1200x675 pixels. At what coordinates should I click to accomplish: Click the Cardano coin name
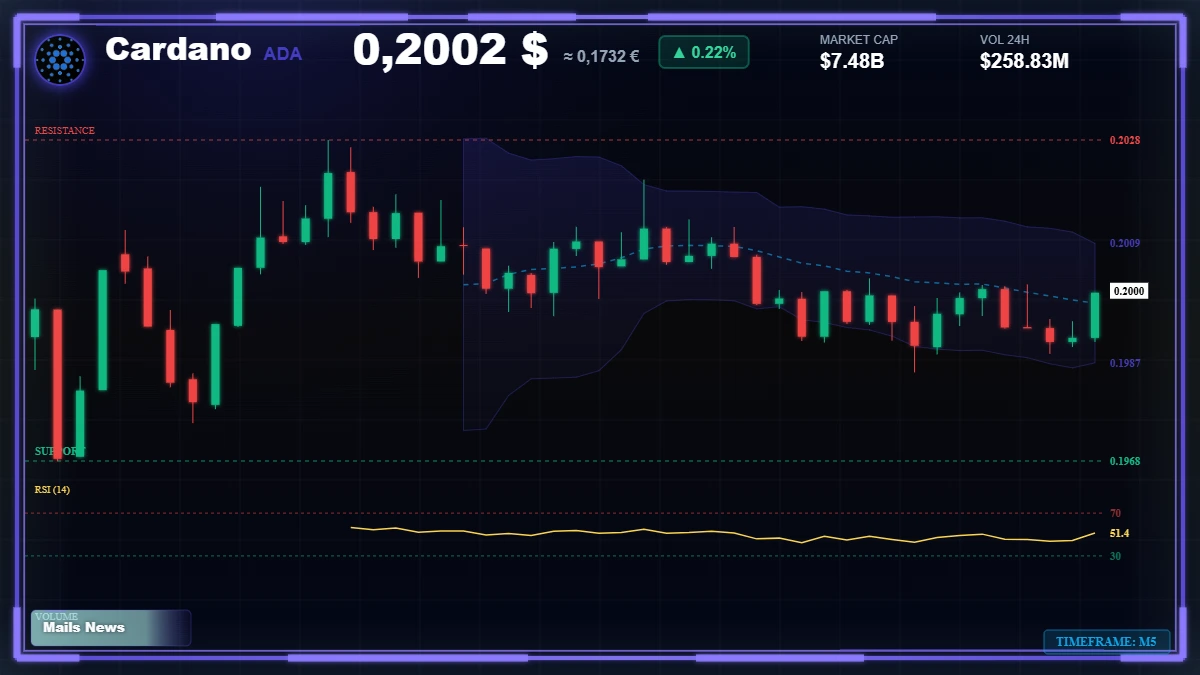178,49
